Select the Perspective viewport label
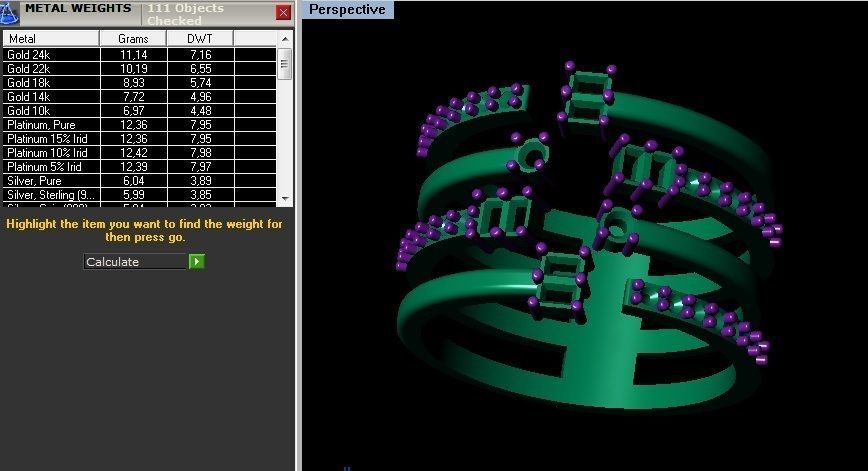 point(347,9)
